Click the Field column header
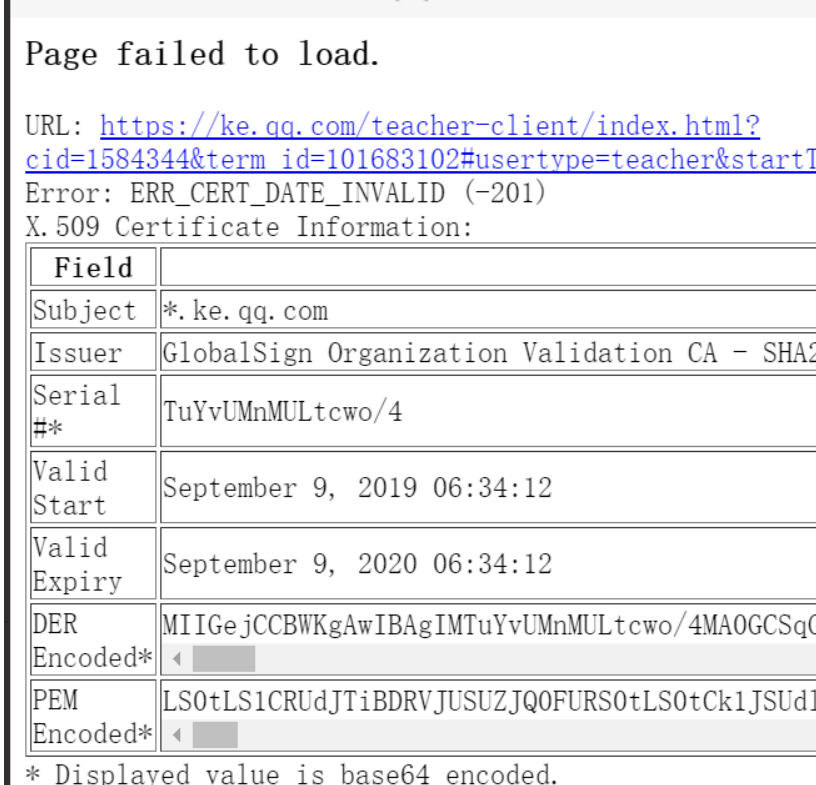The image size is (816, 785). pos(94,267)
